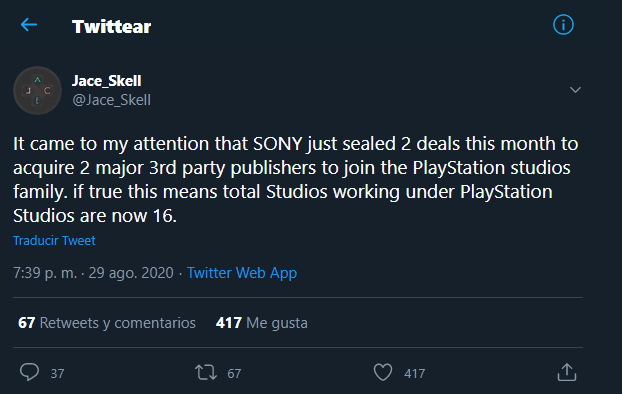The image size is (622, 394).
Task: Select the like count 417 beside heart
Action: [x=415, y=373]
